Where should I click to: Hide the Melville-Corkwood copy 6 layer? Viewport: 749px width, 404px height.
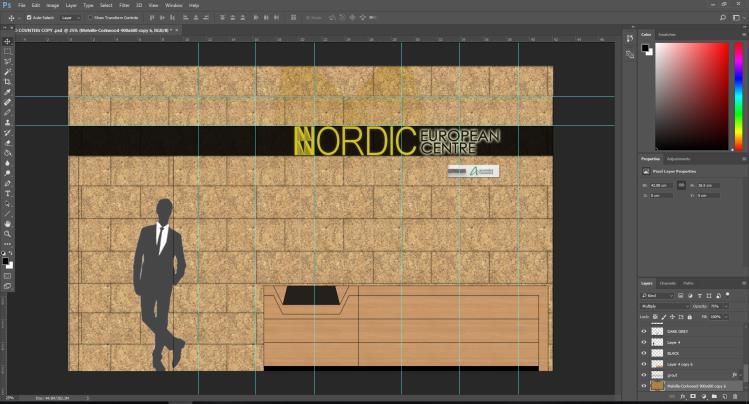(643, 386)
